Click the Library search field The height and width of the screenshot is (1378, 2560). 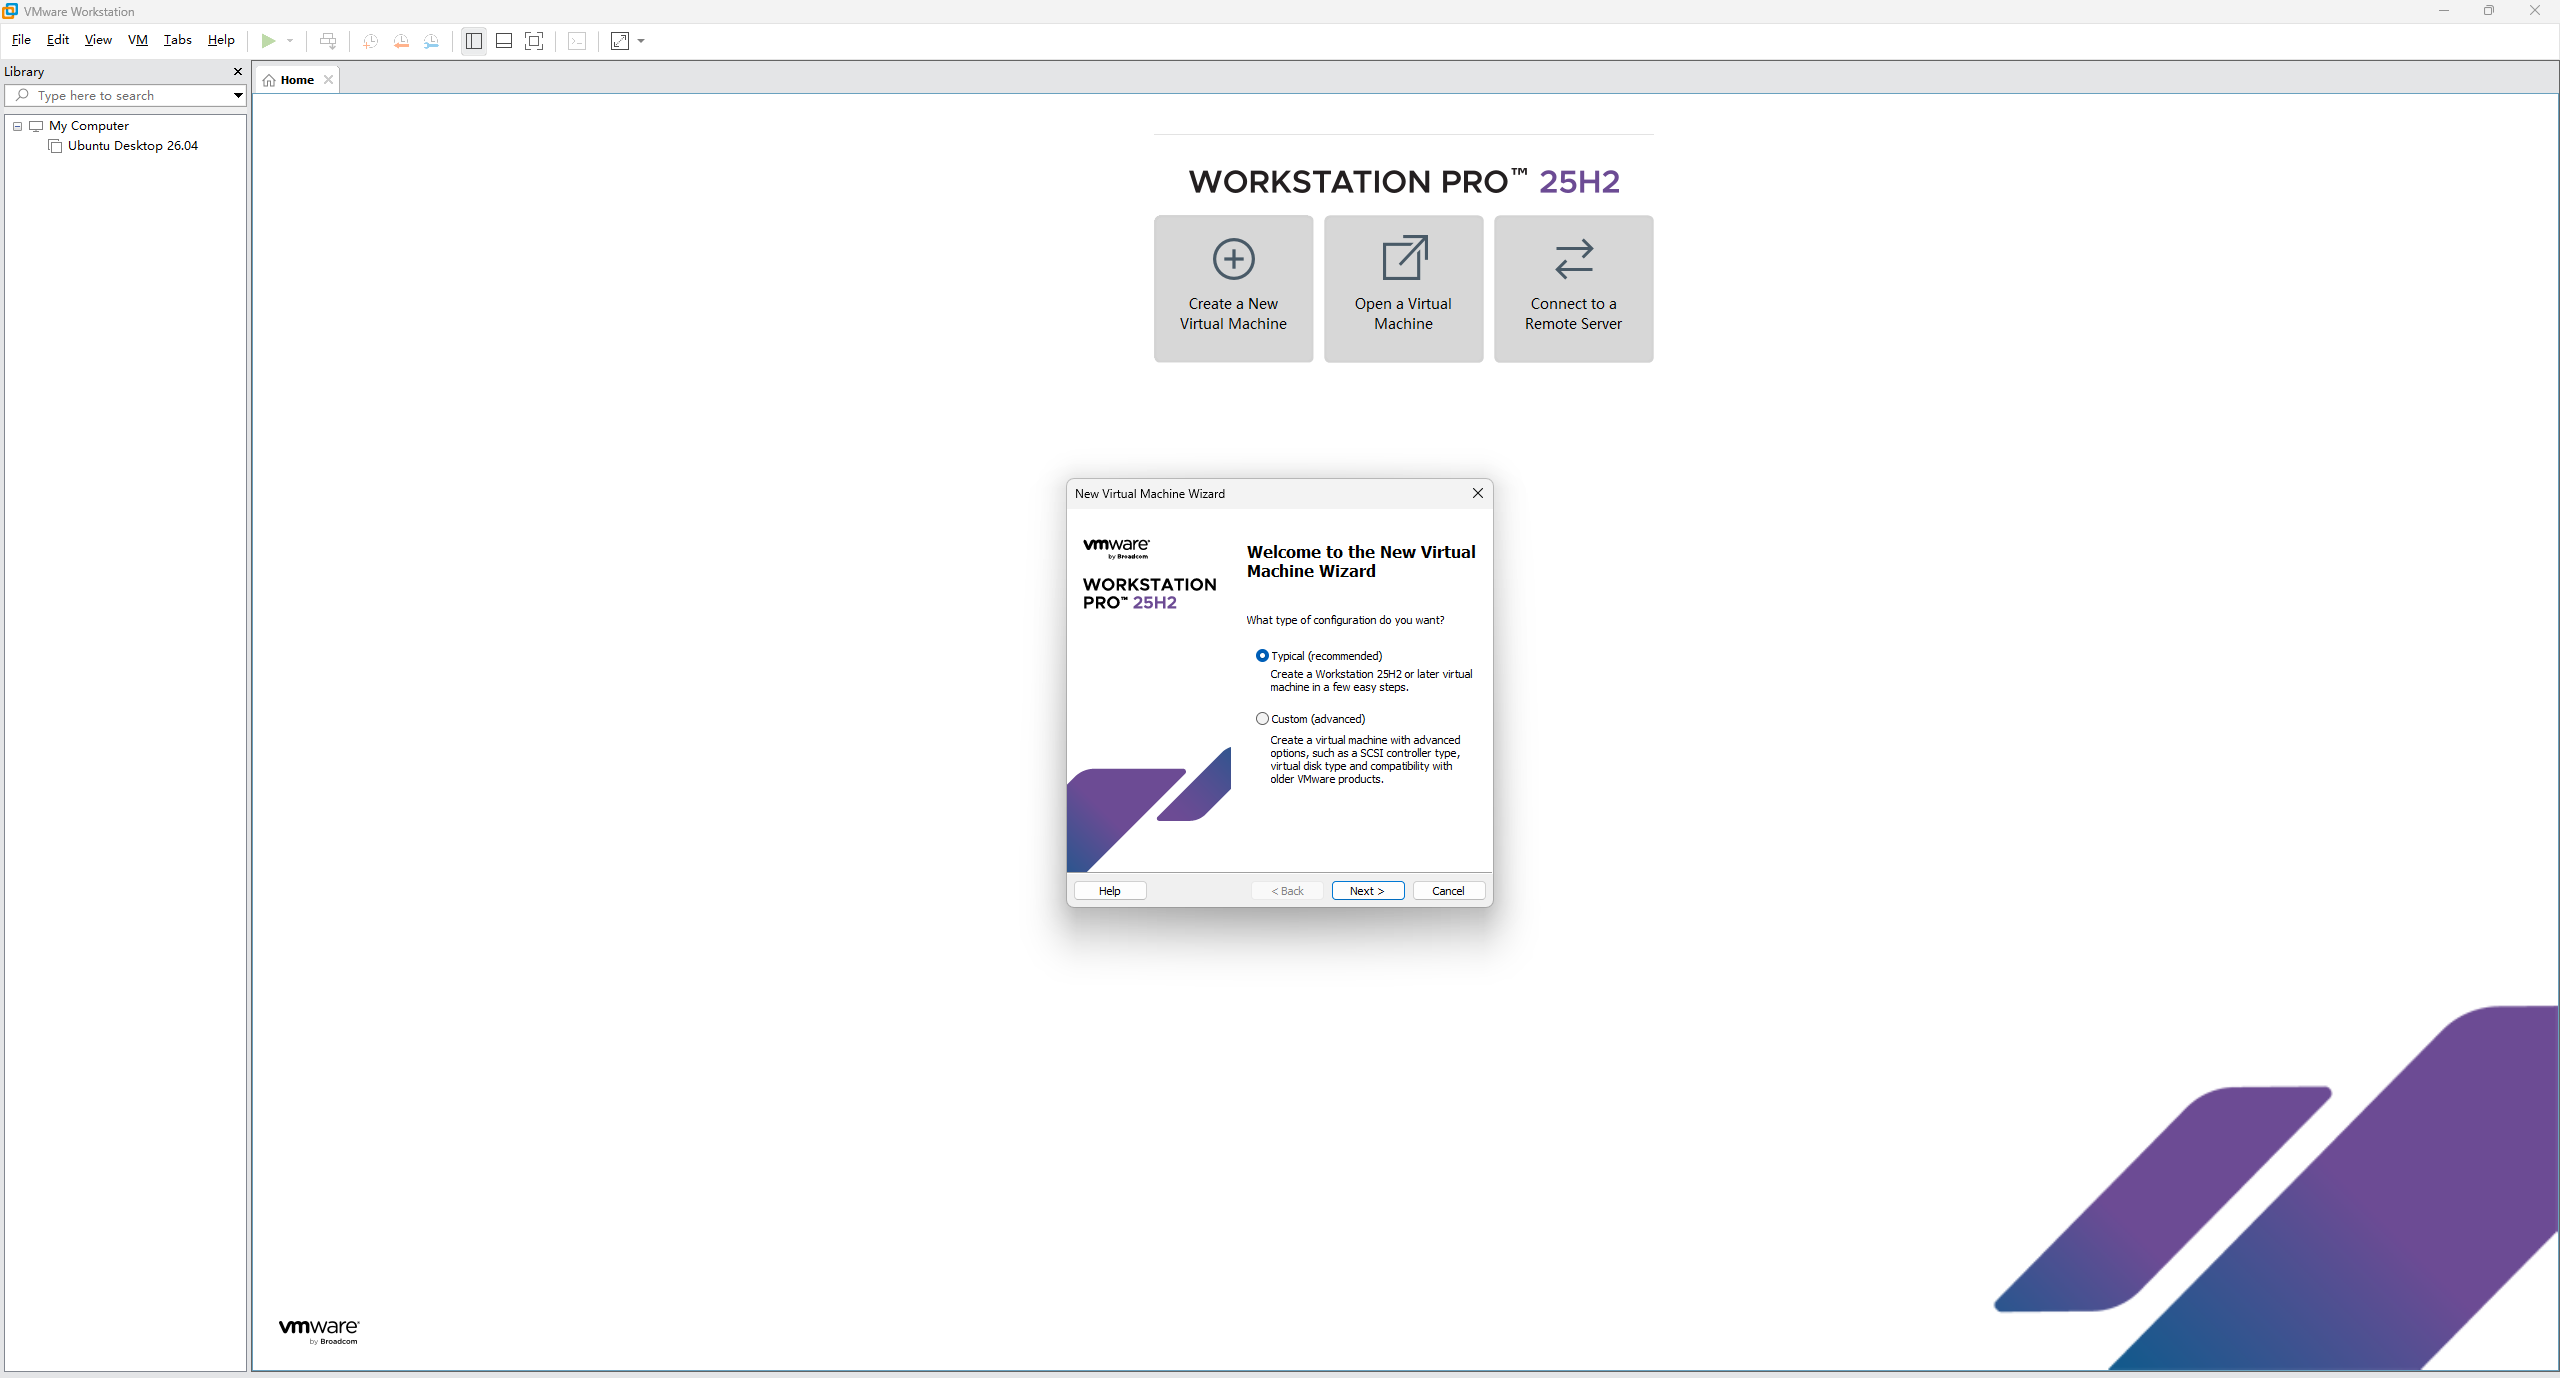click(x=125, y=96)
